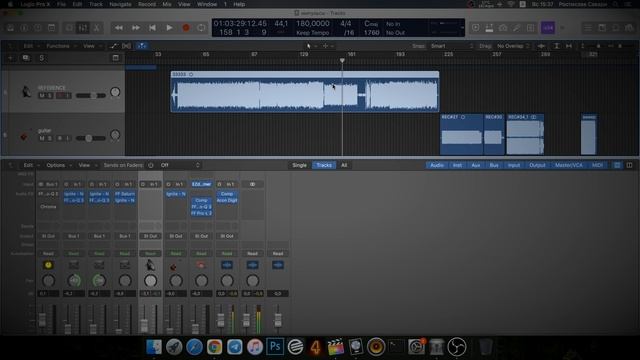Add a new track with plus button
The height and width of the screenshot is (360, 640).
pyautogui.click(x=10, y=58)
